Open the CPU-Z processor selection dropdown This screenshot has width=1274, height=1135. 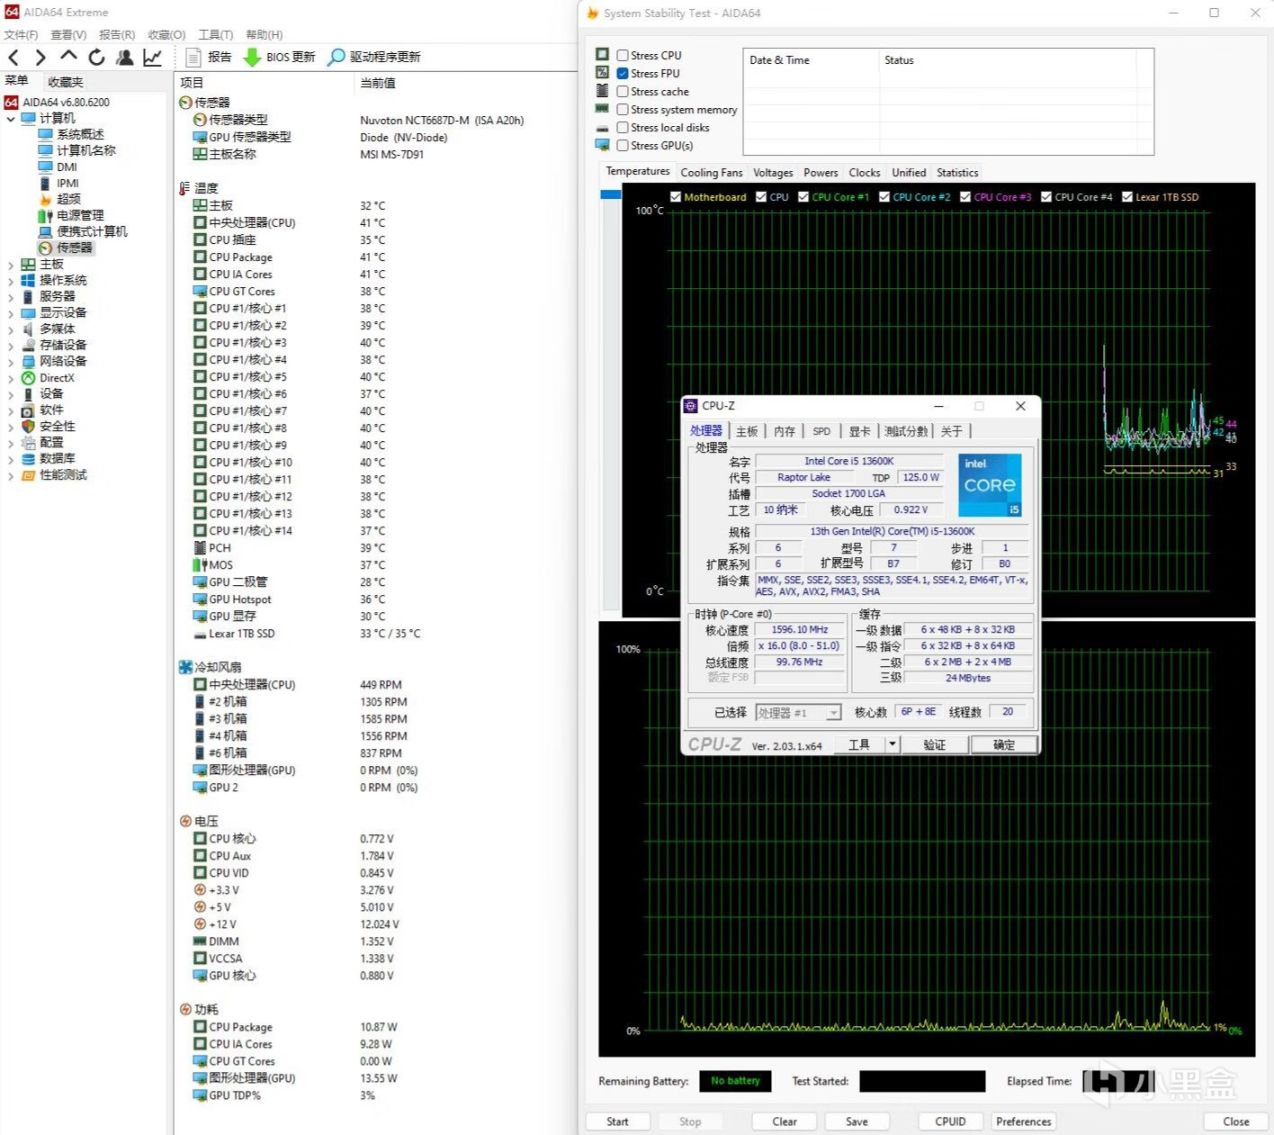[x=833, y=713]
